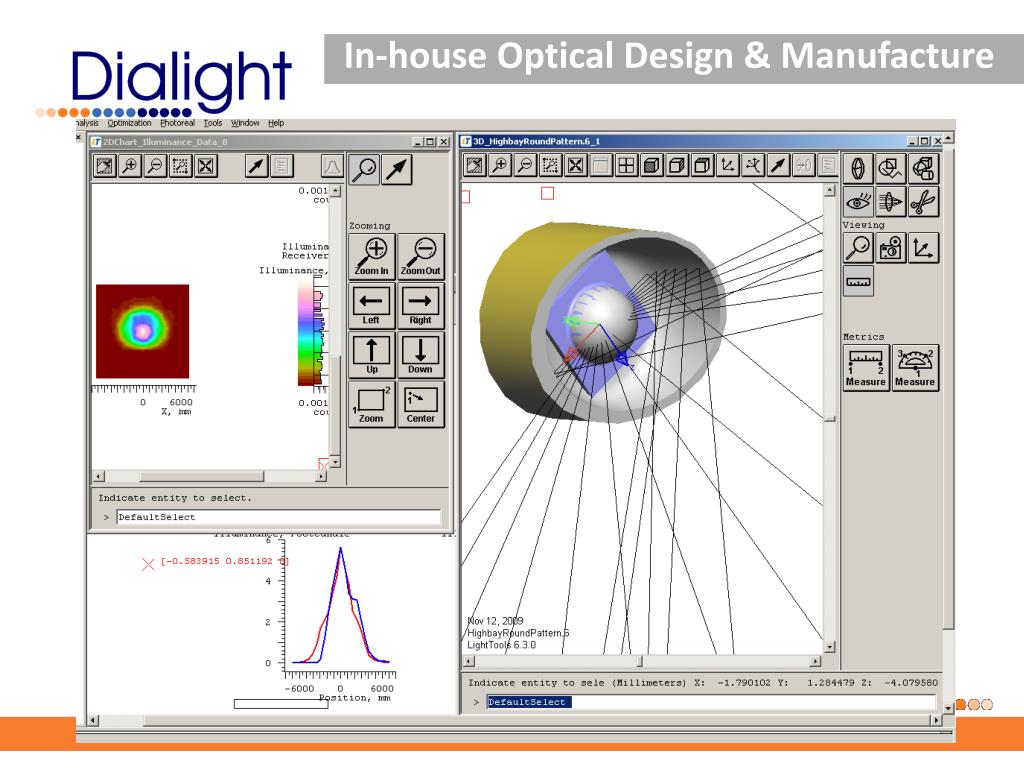The image size is (1024, 768).
Task: Click fit-all icon in 2DChart toolbar
Action: click(205, 166)
